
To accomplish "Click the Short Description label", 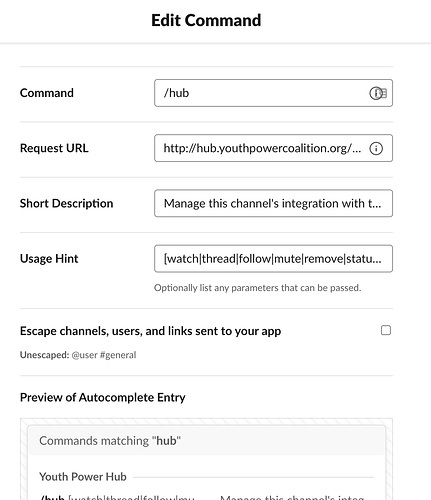I will [x=66, y=203].
